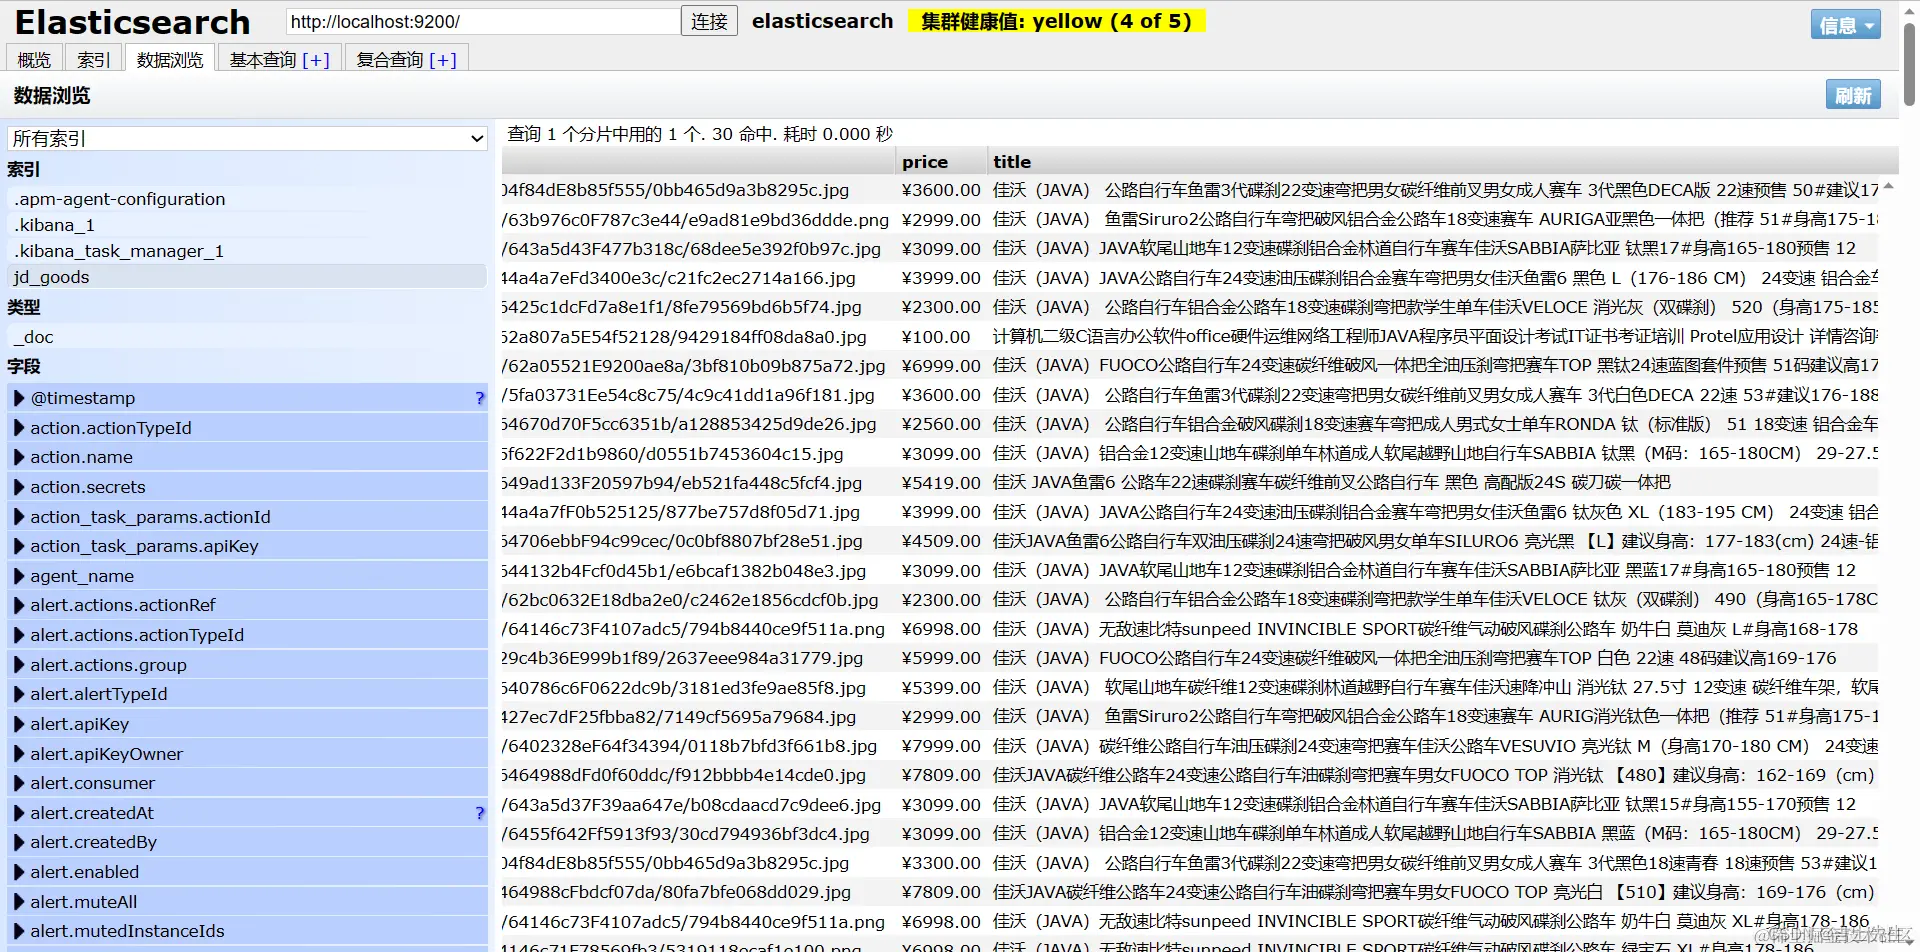Expand the alert.actions.actionTypeId field
This screenshot has height=952, width=1920.
coord(247,635)
